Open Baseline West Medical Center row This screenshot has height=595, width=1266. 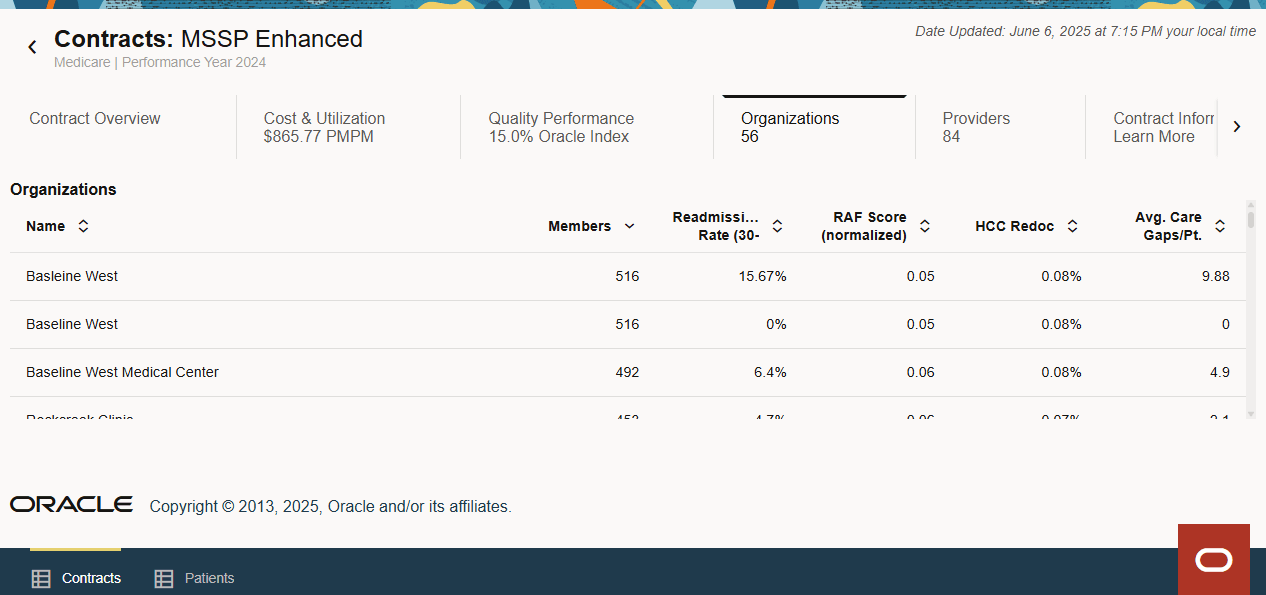[x=122, y=372]
